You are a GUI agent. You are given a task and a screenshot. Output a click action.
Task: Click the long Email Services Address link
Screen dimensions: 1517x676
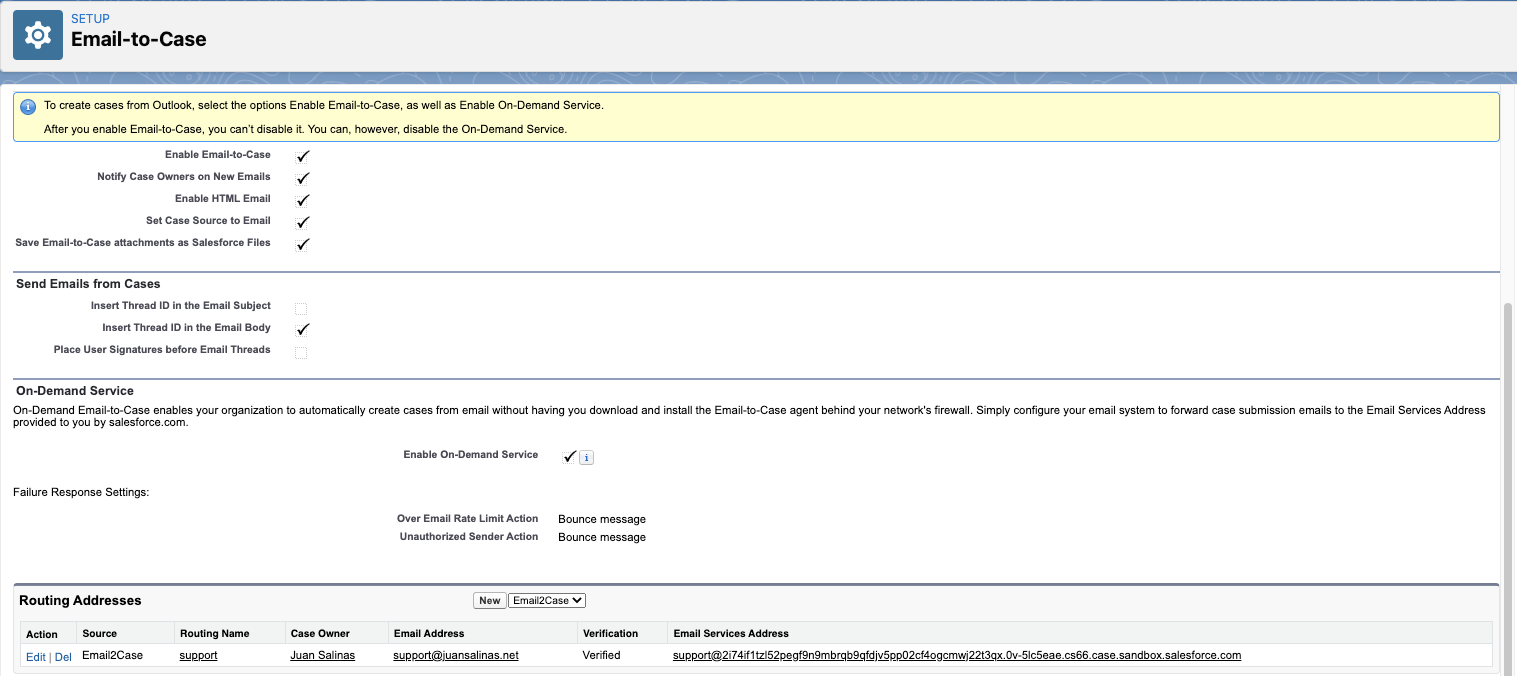957,655
